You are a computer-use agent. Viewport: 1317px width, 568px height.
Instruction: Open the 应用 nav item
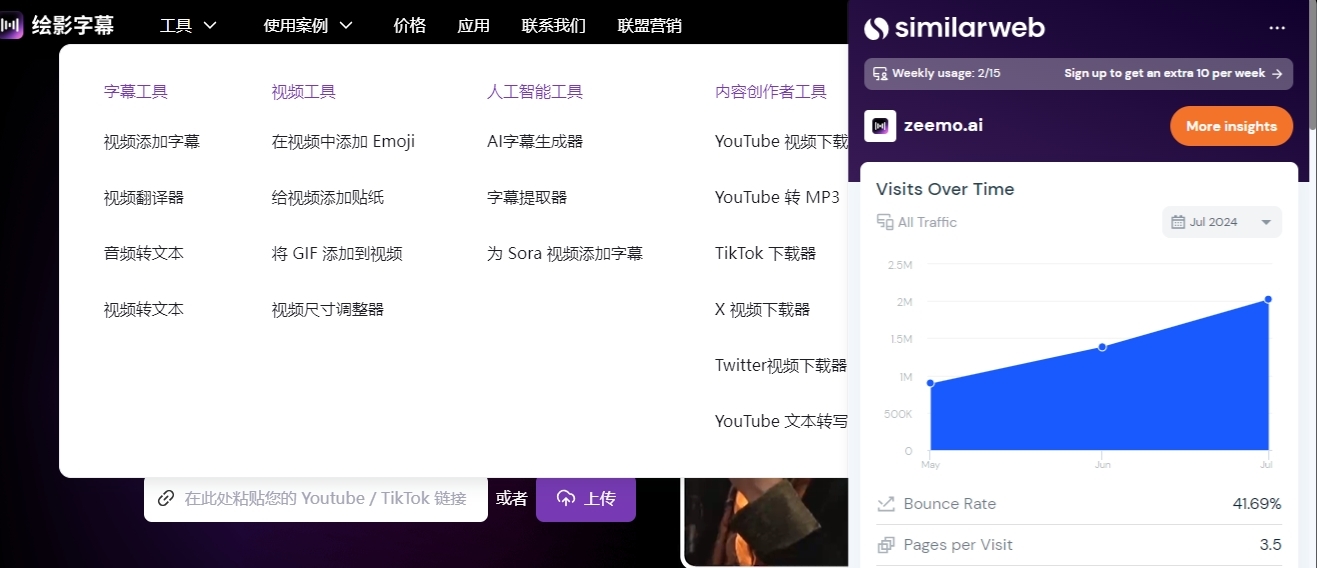point(474,26)
